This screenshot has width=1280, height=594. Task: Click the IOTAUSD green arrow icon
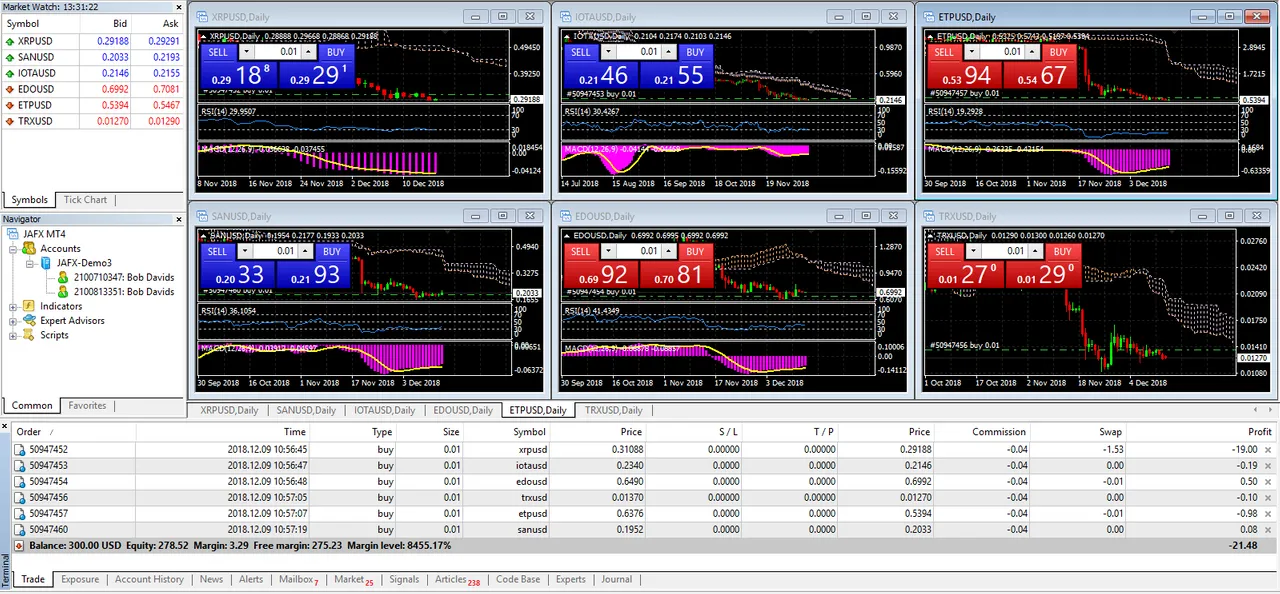(10, 73)
